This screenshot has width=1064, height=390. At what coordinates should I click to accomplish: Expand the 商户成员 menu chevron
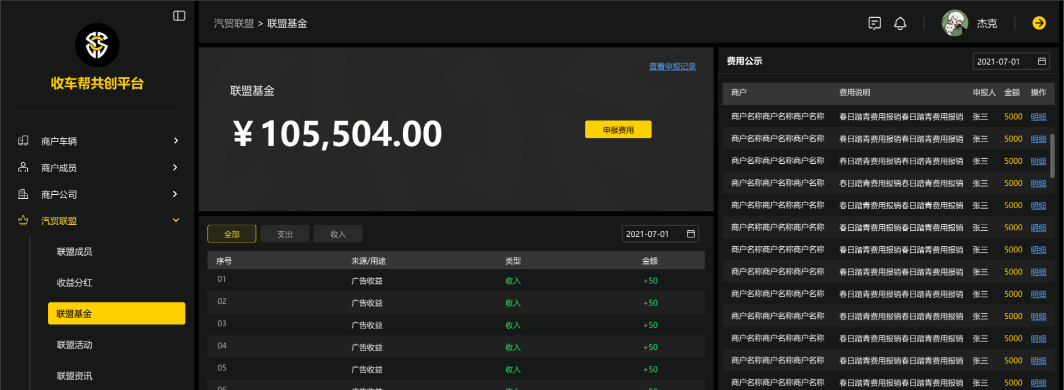(x=176, y=168)
